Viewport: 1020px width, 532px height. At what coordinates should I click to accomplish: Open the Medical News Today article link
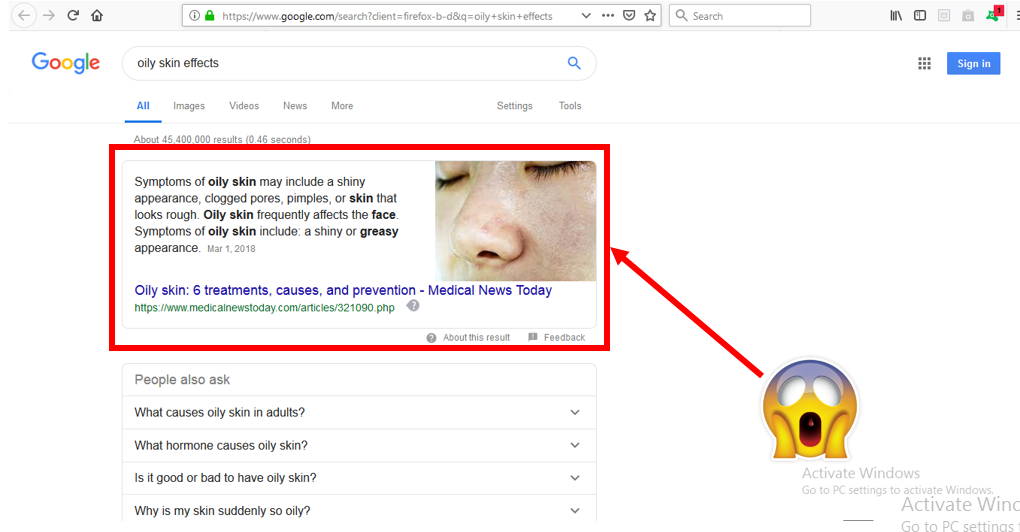point(343,291)
